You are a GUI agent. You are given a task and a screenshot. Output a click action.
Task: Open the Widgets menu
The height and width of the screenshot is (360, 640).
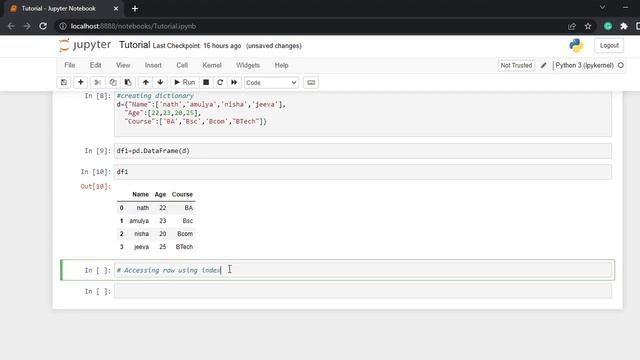coord(248,65)
